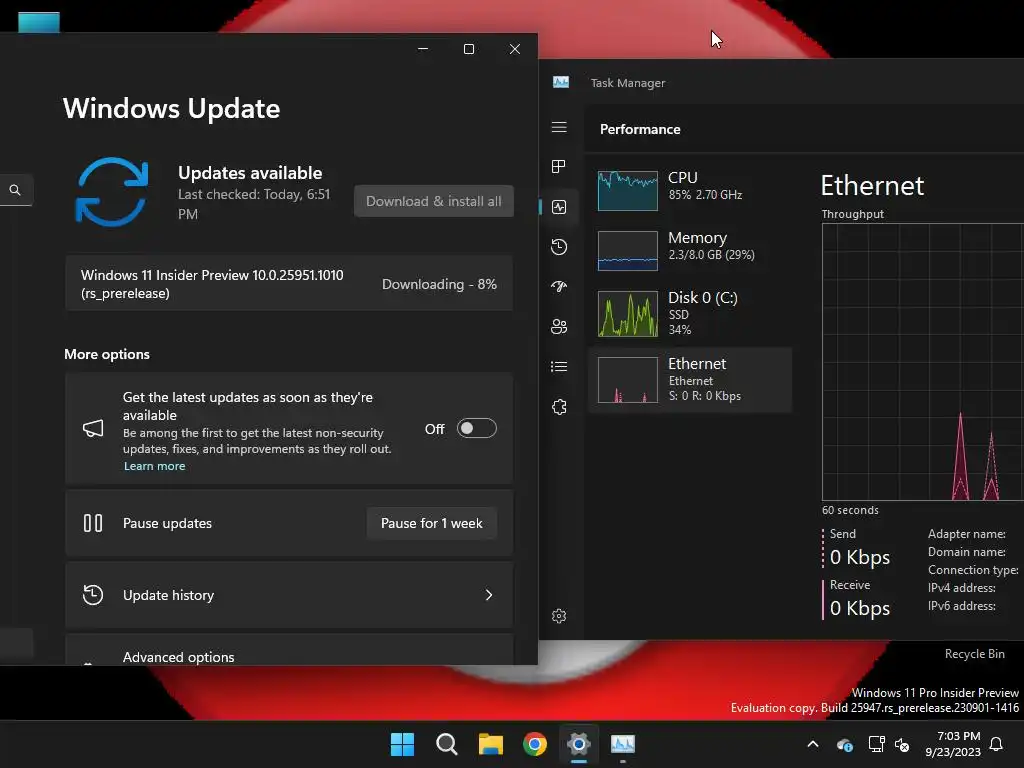Click the Send '0 Kbps' value
The image size is (1024, 768).
pyautogui.click(x=859, y=557)
